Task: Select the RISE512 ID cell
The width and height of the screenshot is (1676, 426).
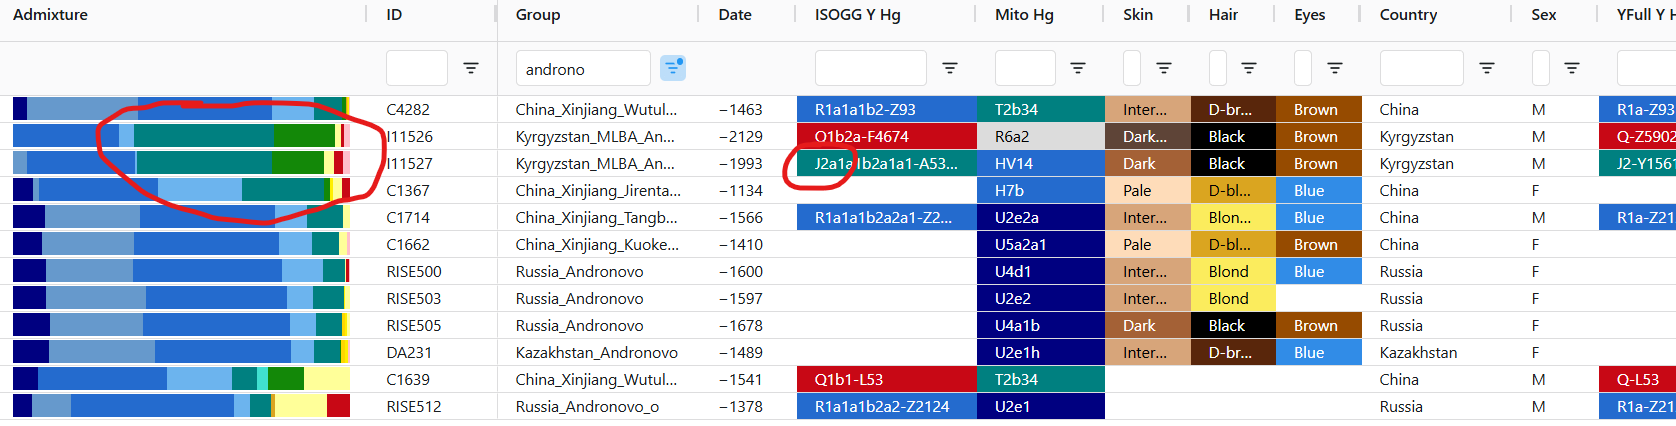Action: pos(414,407)
